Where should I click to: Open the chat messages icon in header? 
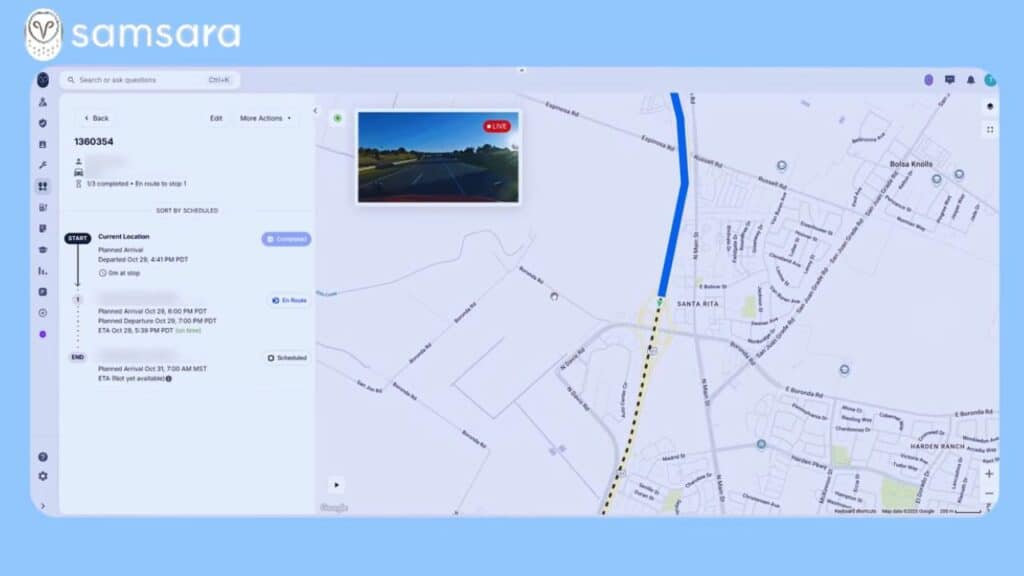click(949, 80)
